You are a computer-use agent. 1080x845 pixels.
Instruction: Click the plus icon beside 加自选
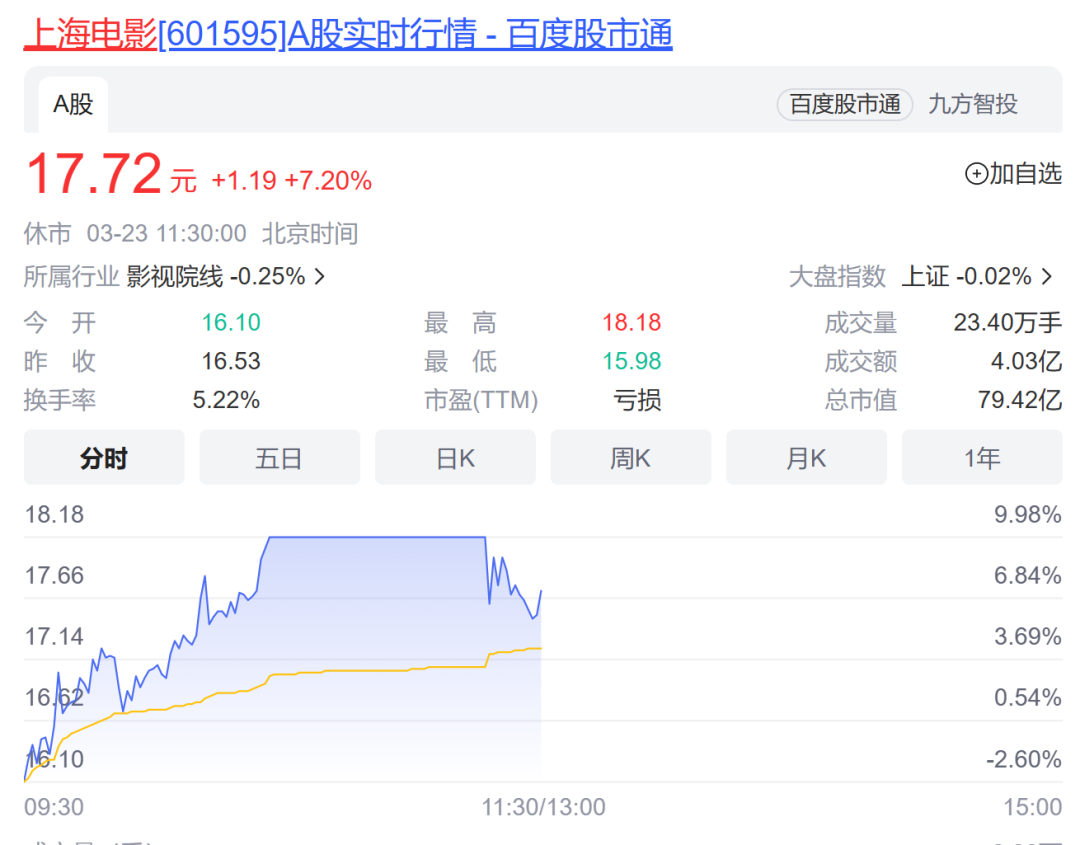coord(976,174)
